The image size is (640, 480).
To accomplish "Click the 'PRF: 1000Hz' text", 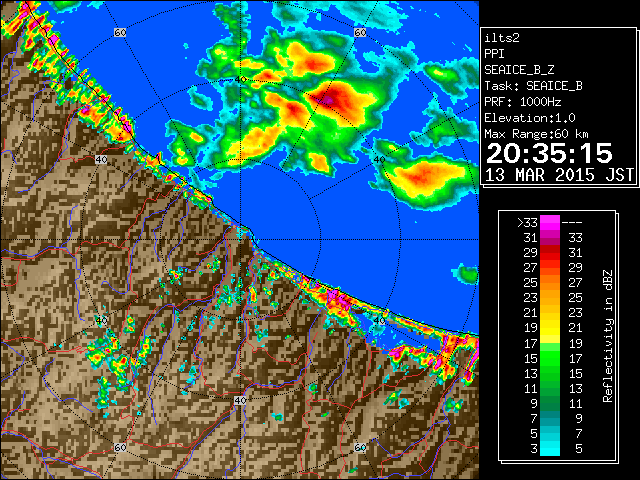I will (523, 102).
